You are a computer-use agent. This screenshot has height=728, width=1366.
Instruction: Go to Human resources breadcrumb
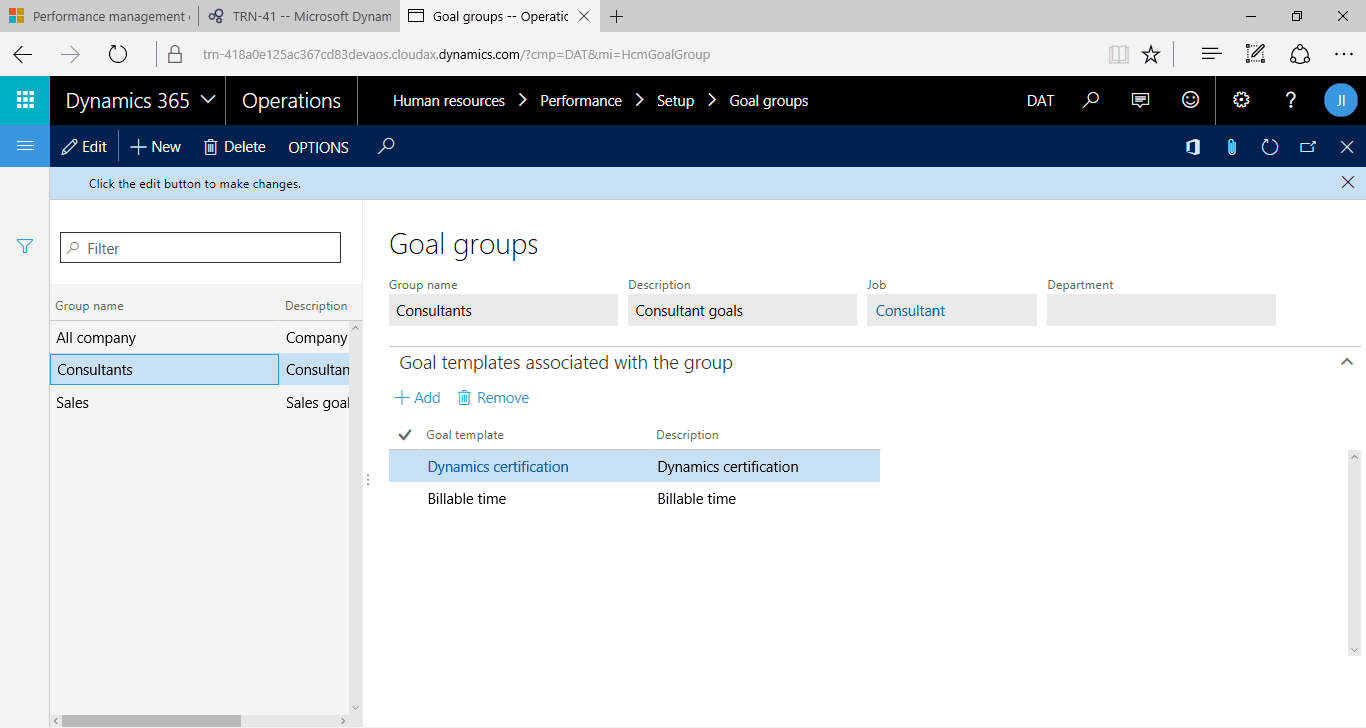449,101
